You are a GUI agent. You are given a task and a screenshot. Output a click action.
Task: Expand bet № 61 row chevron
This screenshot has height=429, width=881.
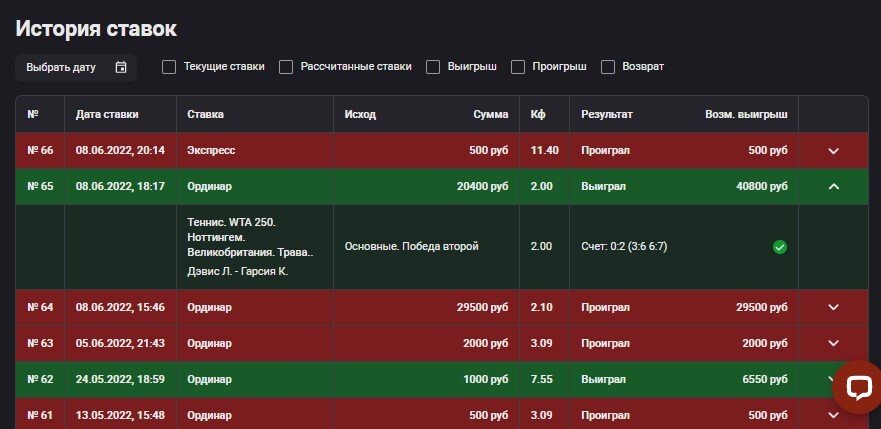click(x=834, y=415)
